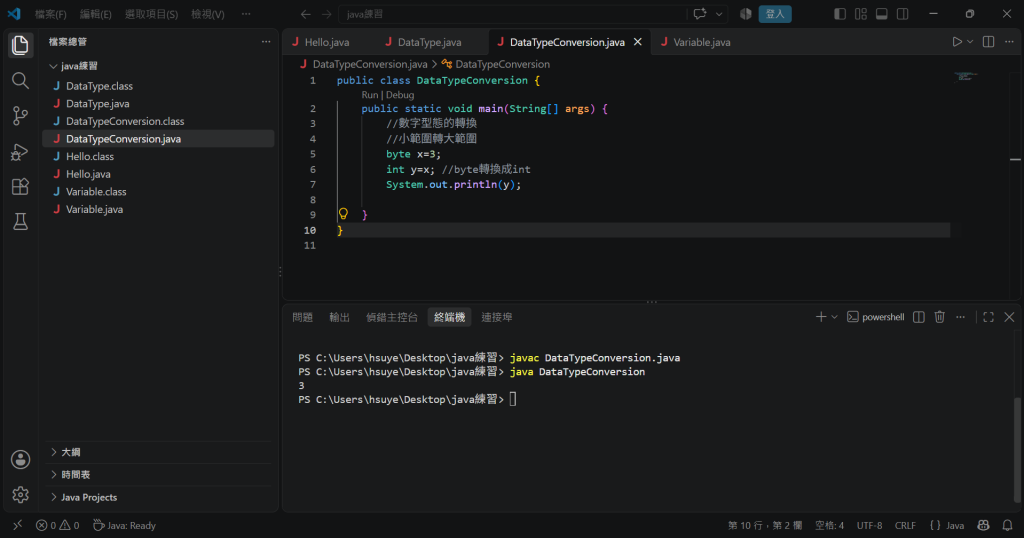This screenshot has height=538, width=1024.
Task: Click the Java: Ready status item
Action: 124,525
